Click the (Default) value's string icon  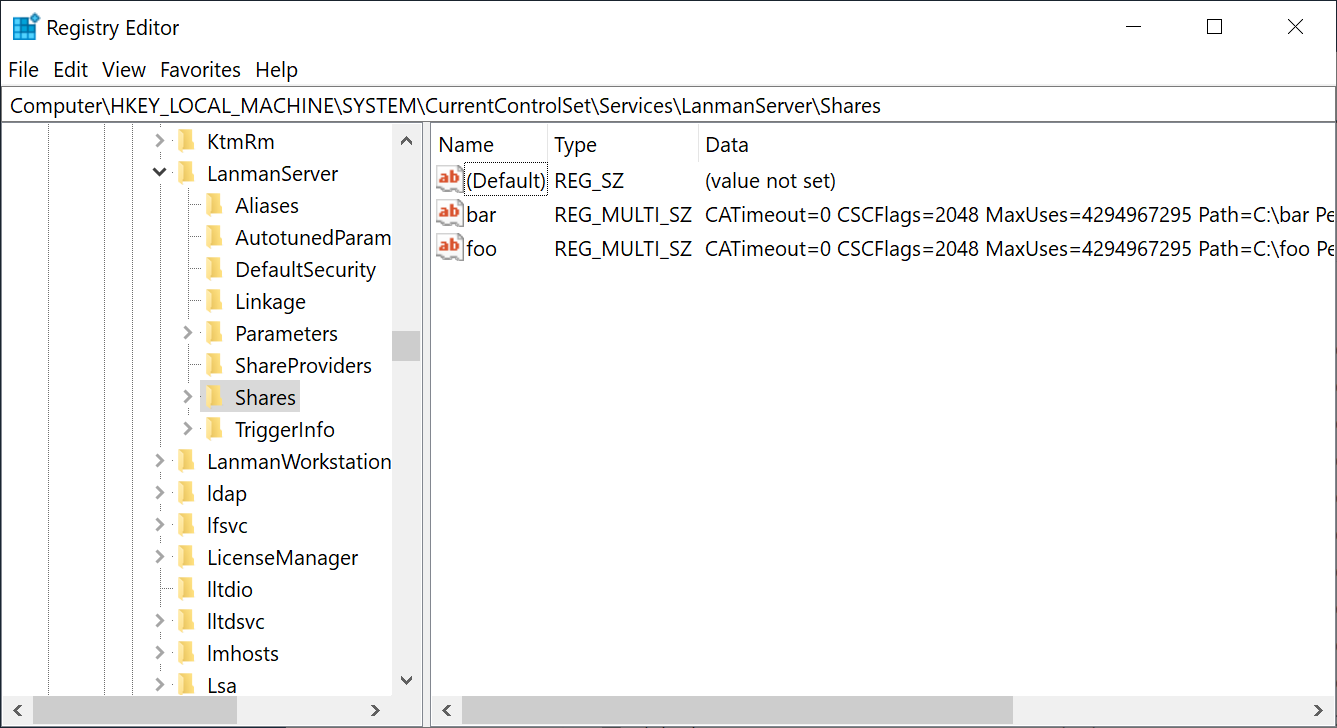click(449, 180)
